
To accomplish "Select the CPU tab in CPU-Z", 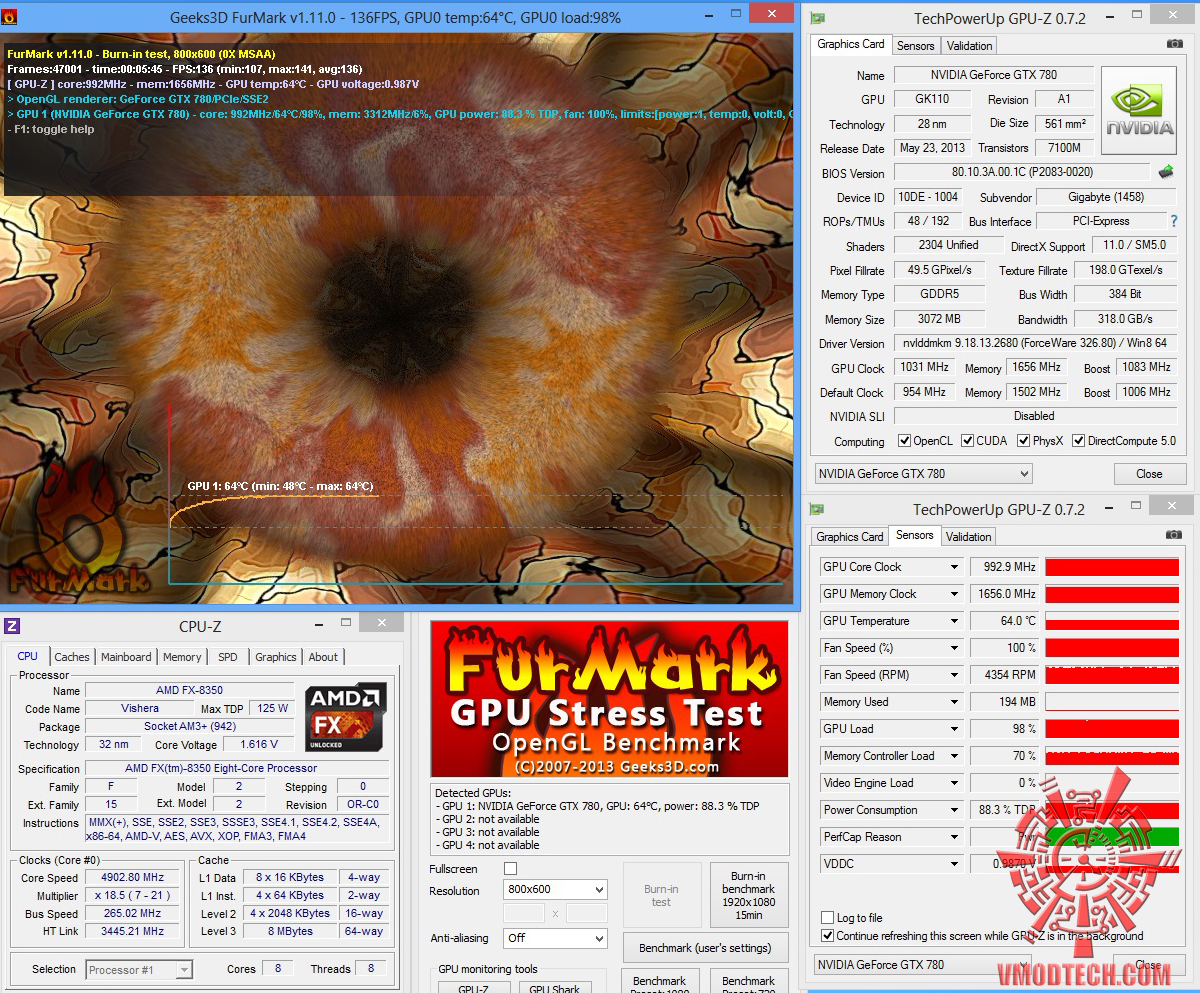I will pyautogui.click(x=28, y=656).
